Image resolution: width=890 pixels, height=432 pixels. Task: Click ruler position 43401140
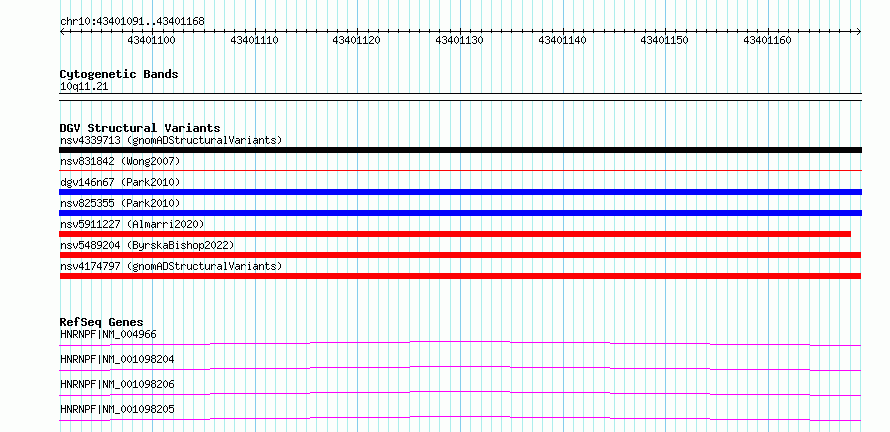click(562, 40)
